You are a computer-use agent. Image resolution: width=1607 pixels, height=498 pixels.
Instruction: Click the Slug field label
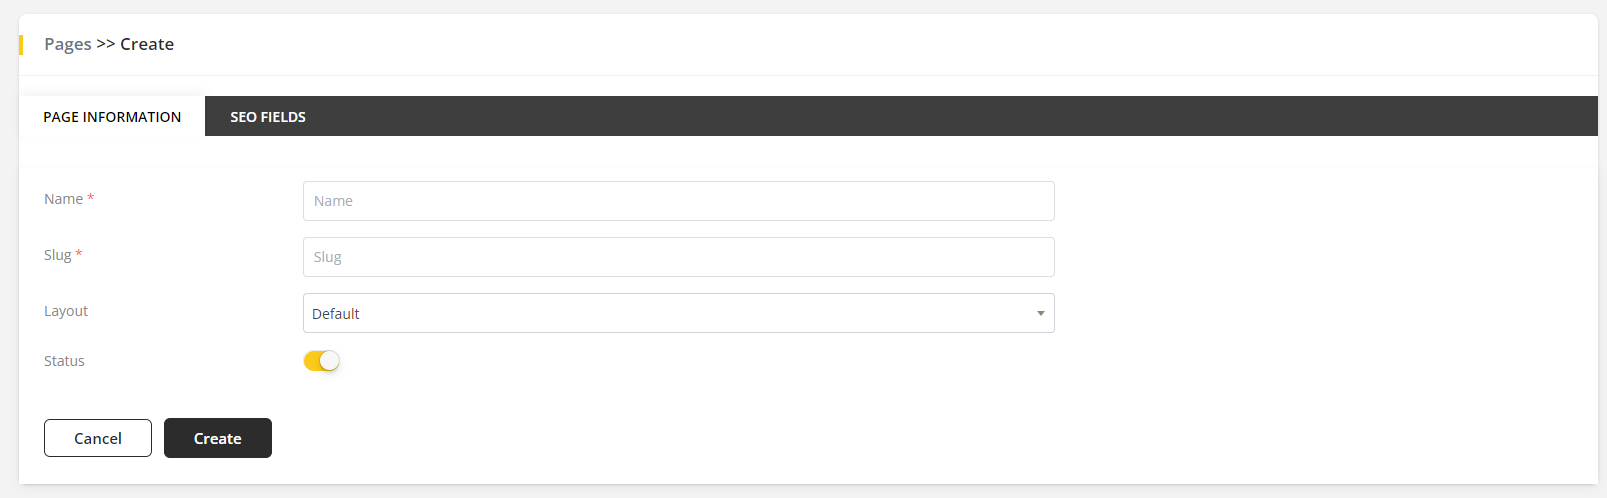57,255
